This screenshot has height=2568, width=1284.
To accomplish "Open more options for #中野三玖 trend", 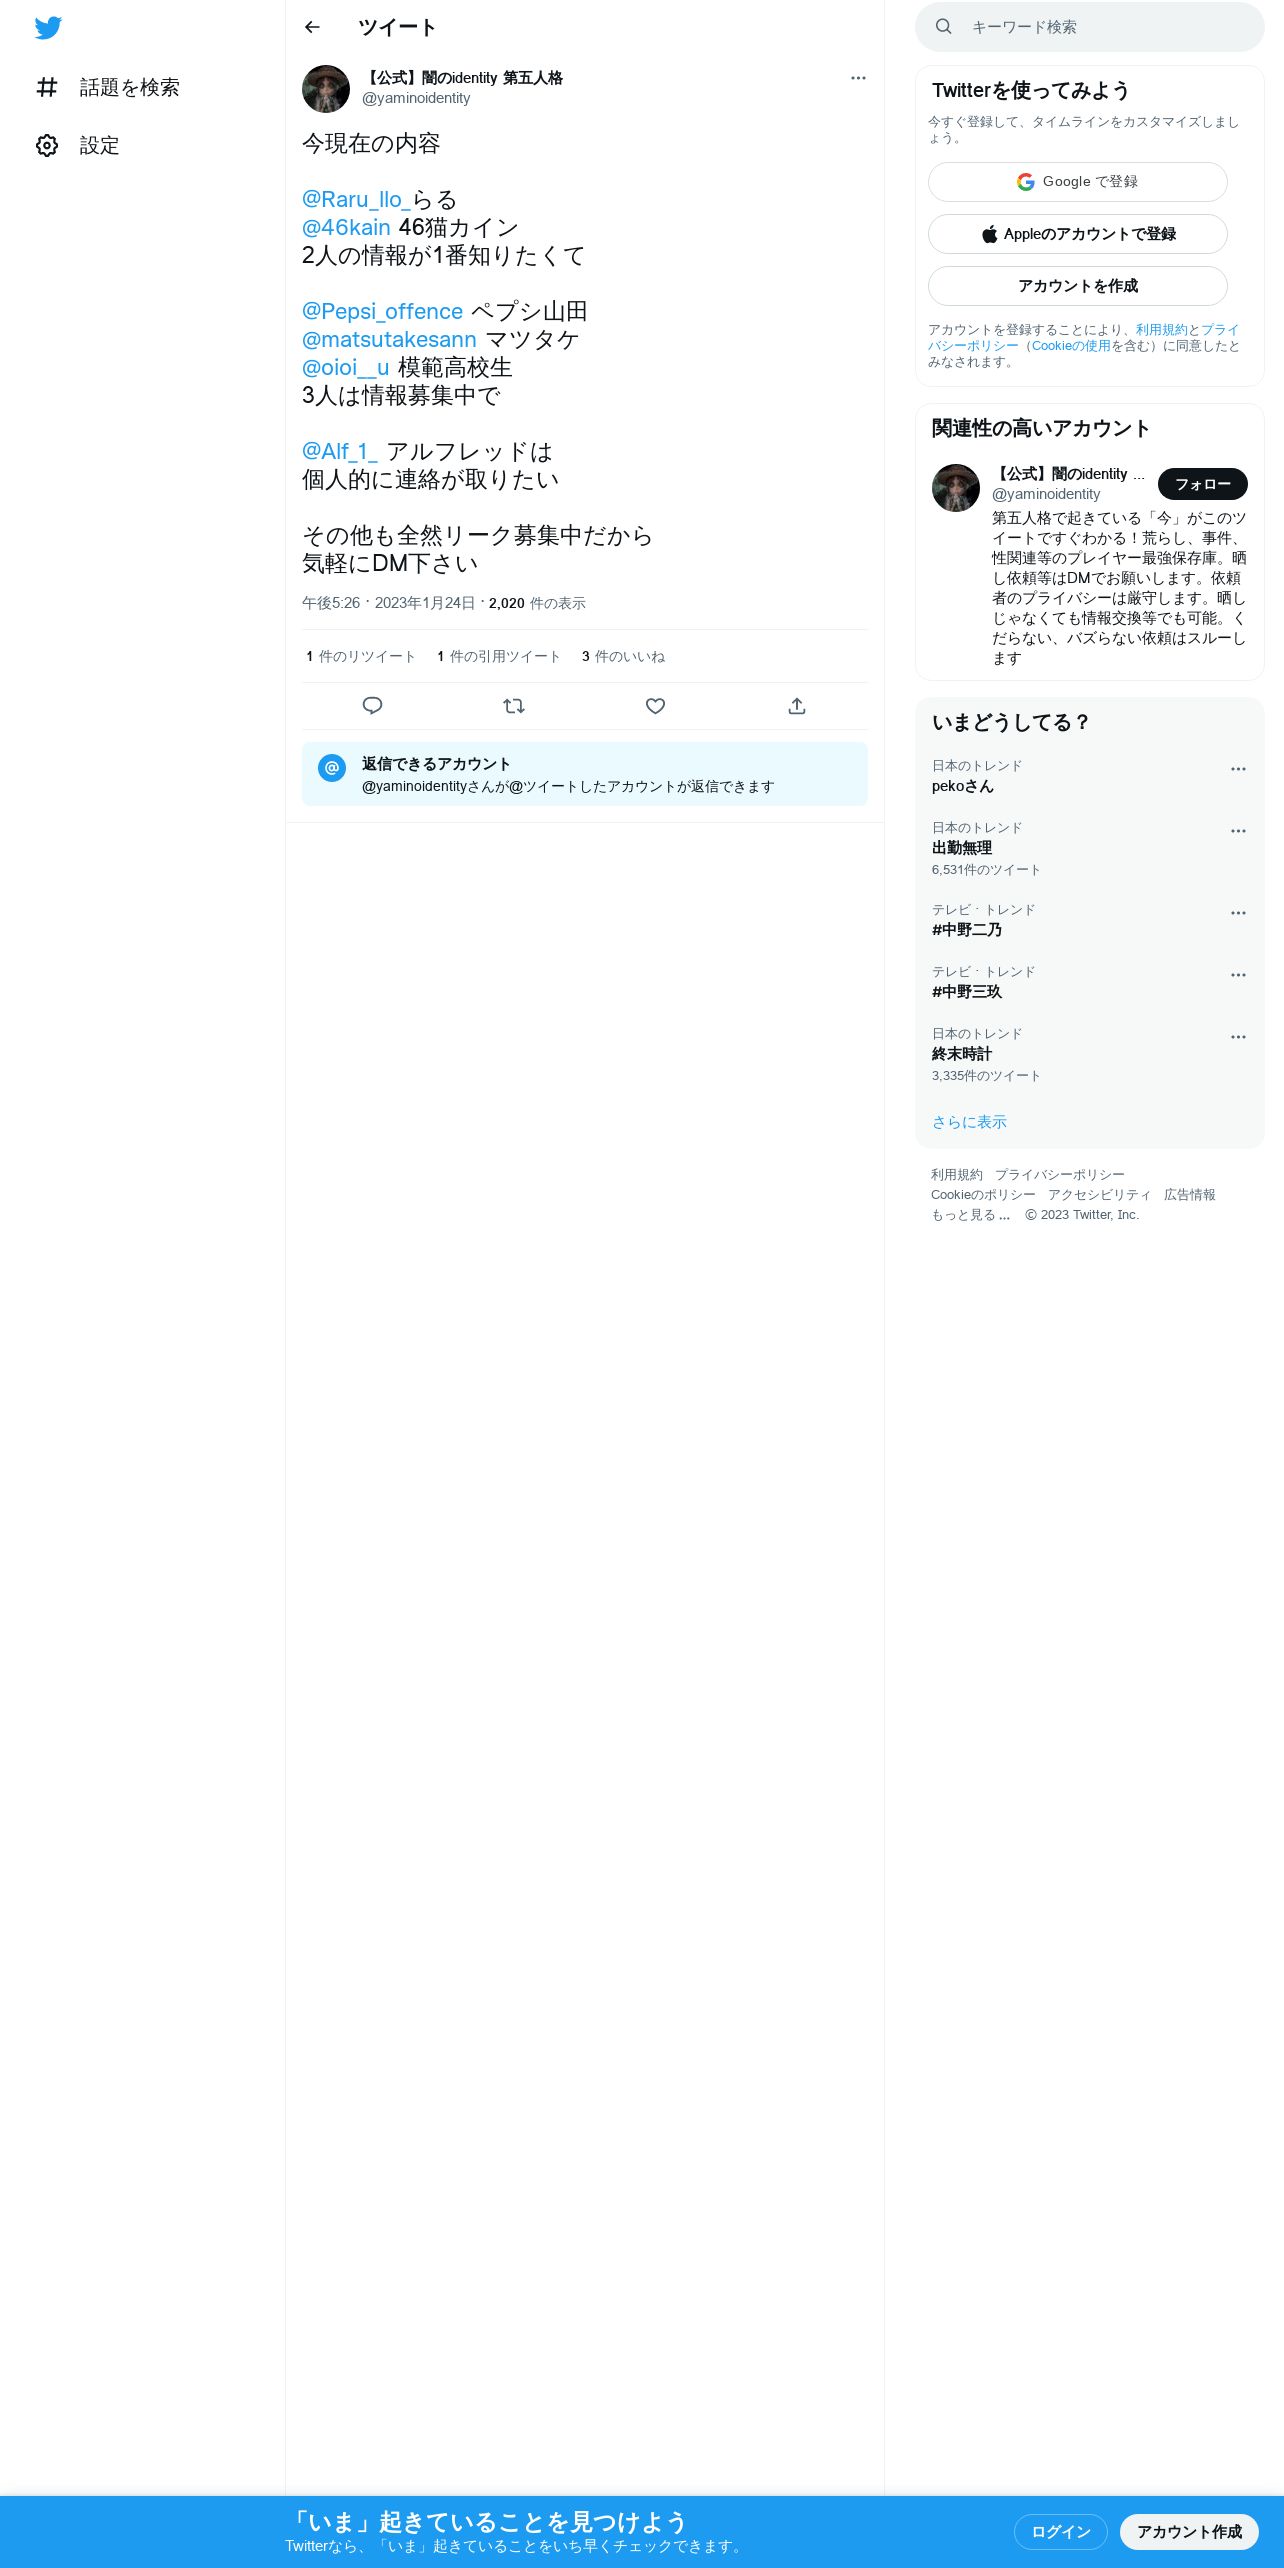I will point(1238,975).
